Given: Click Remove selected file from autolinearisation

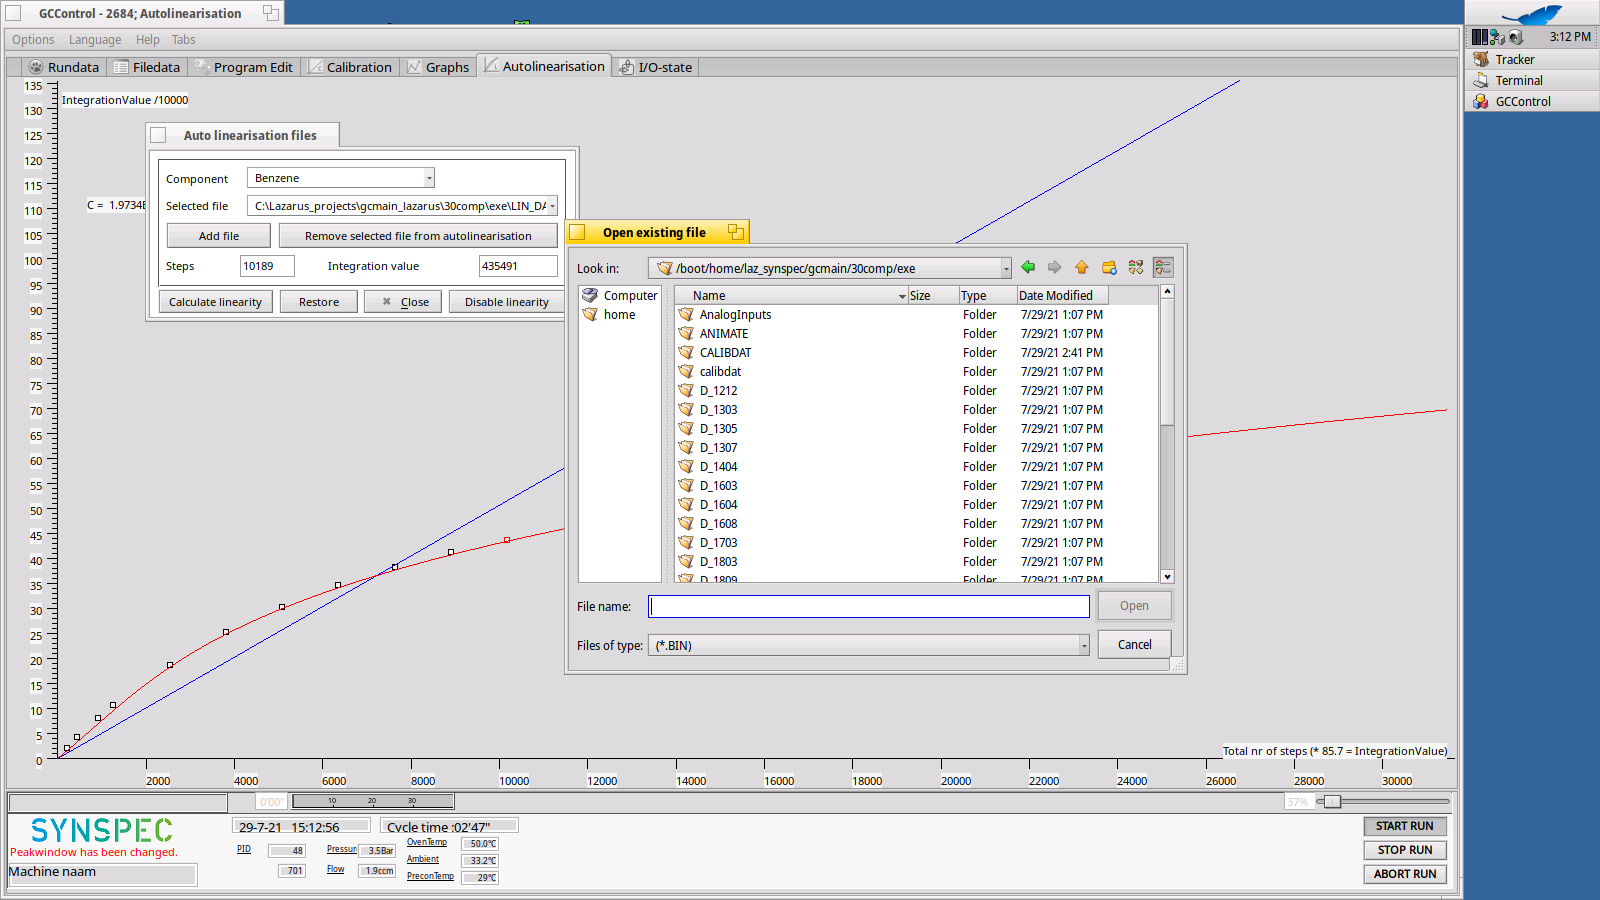Looking at the screenshot, I should tap(418, 236).
